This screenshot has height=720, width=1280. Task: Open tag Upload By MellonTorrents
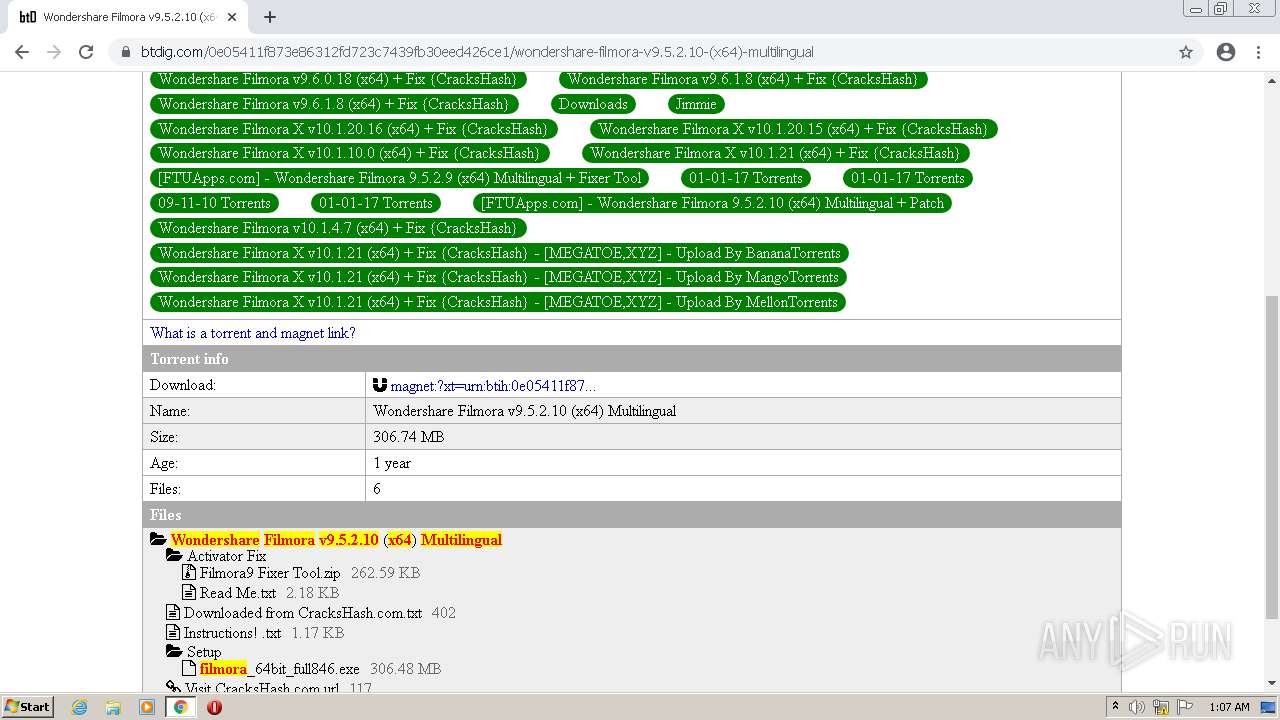tap(498, 302)
